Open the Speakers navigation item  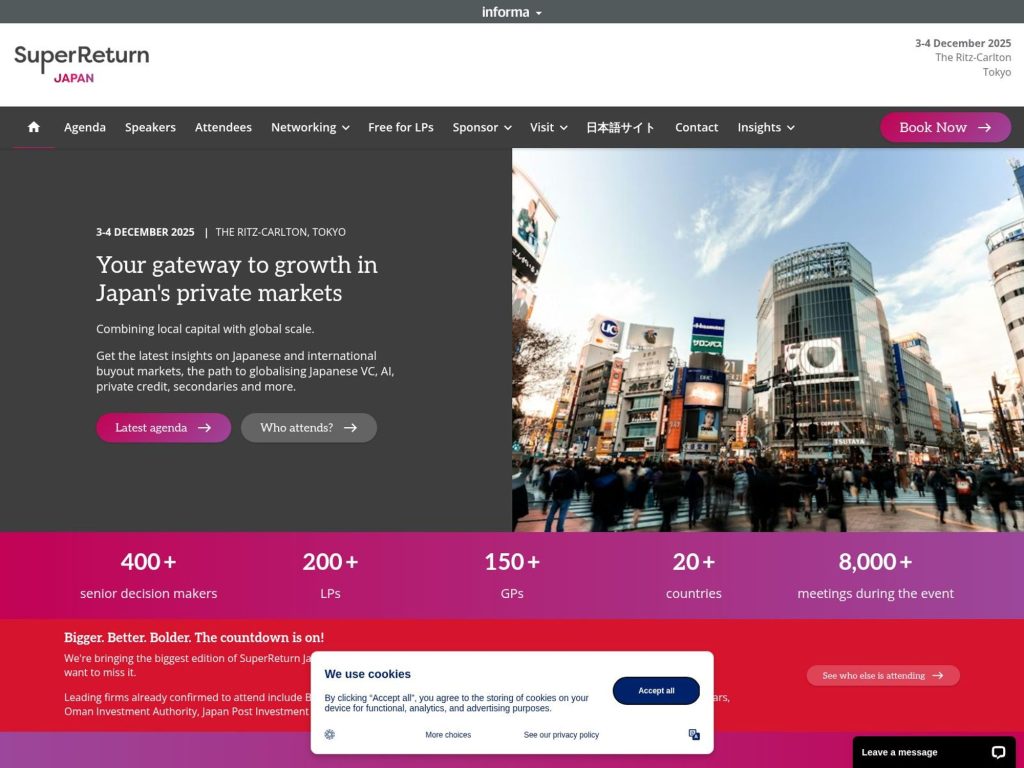pos(150,127)
